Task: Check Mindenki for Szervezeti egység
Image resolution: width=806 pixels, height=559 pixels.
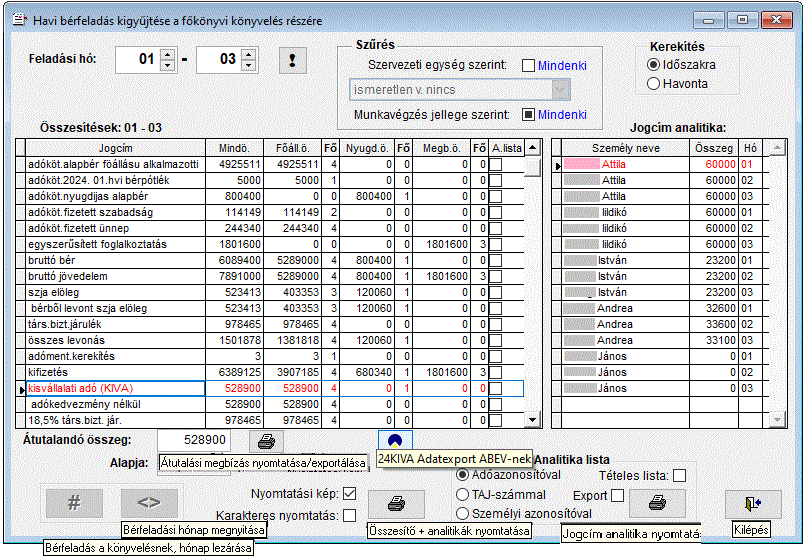Action: click(529, 66)
